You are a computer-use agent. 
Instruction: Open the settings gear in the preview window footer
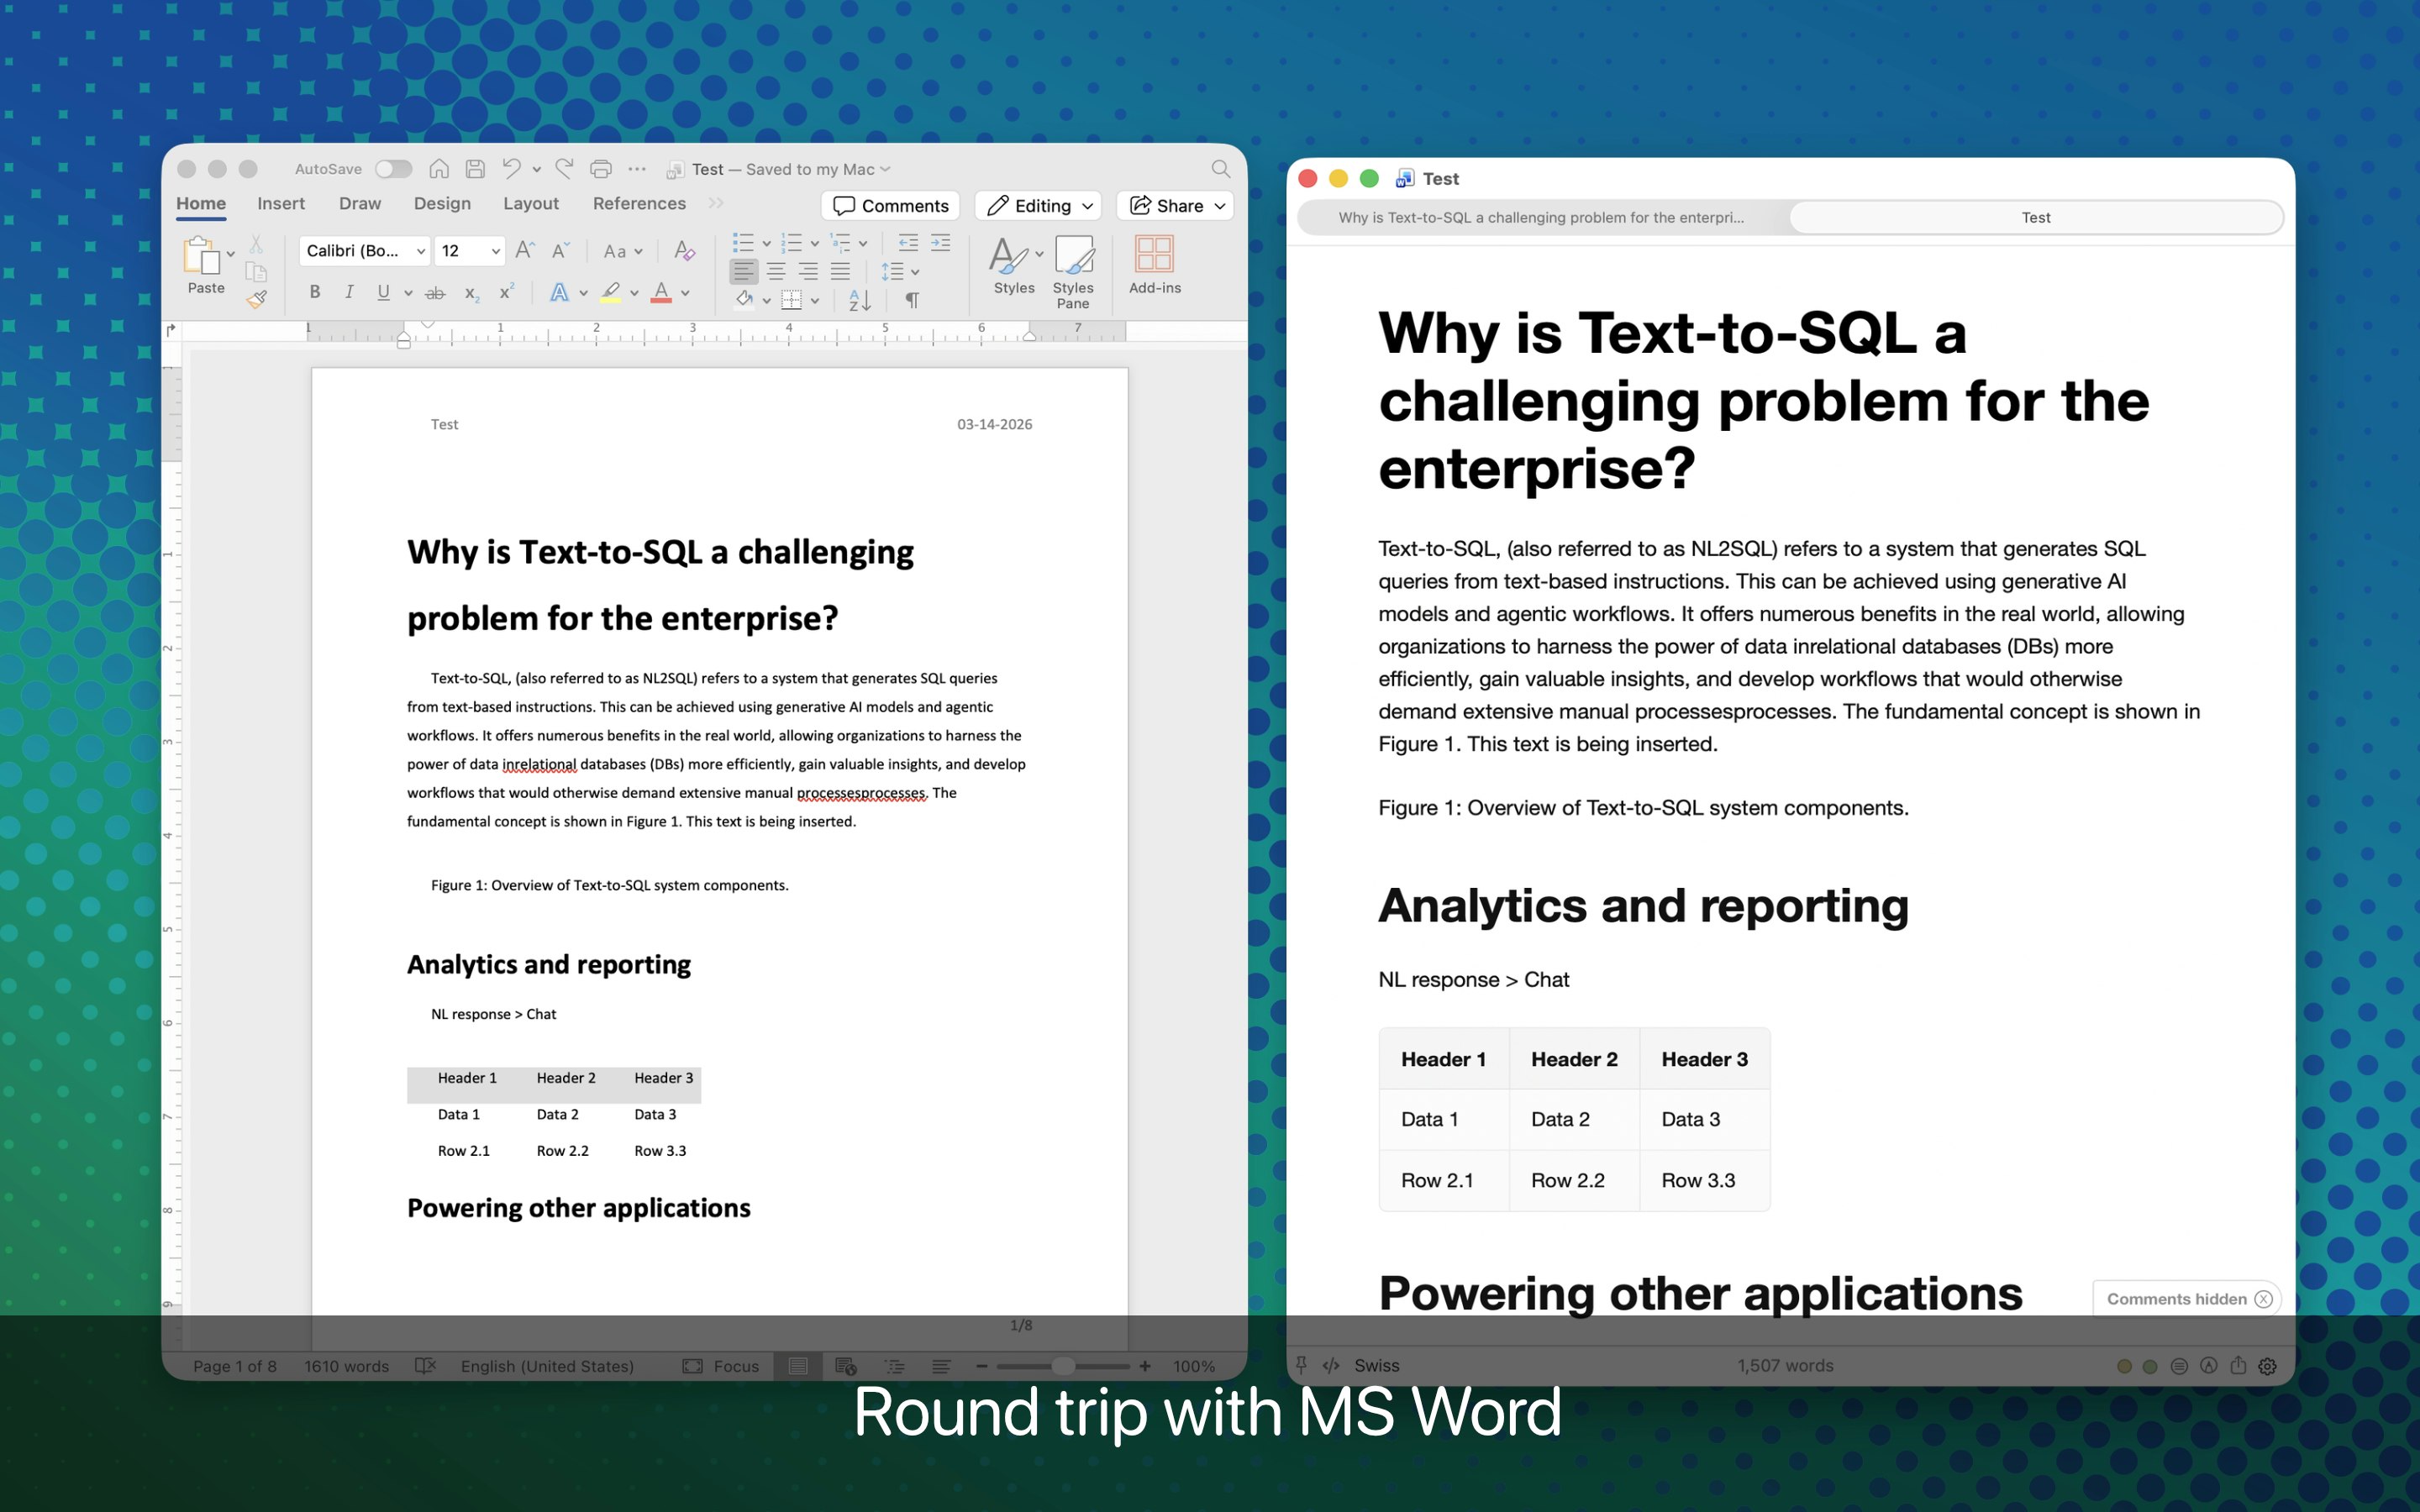tap(2268, 1366)
